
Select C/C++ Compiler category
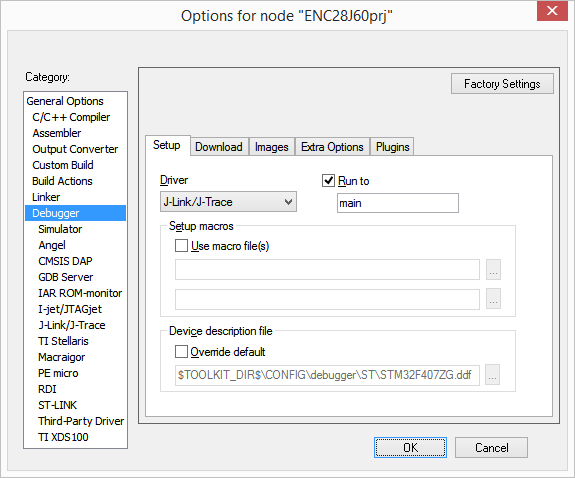[71, 117]
